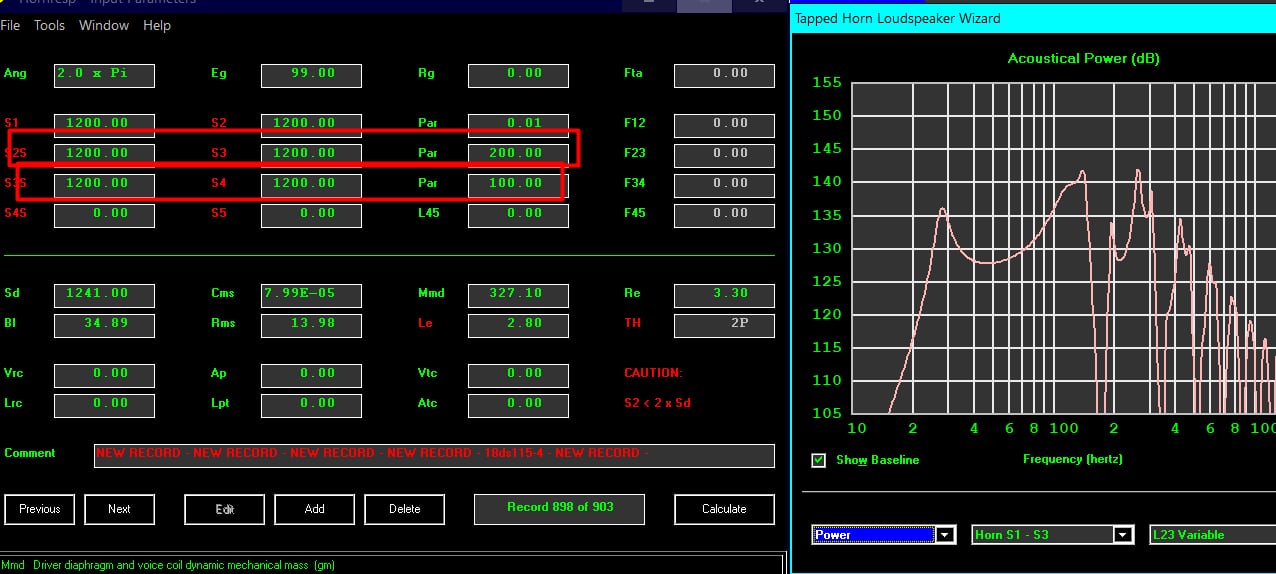This screenshot has height=574, width=1276.
Task: Open the L23 Variable dropdown
Action: (1212, 535)
